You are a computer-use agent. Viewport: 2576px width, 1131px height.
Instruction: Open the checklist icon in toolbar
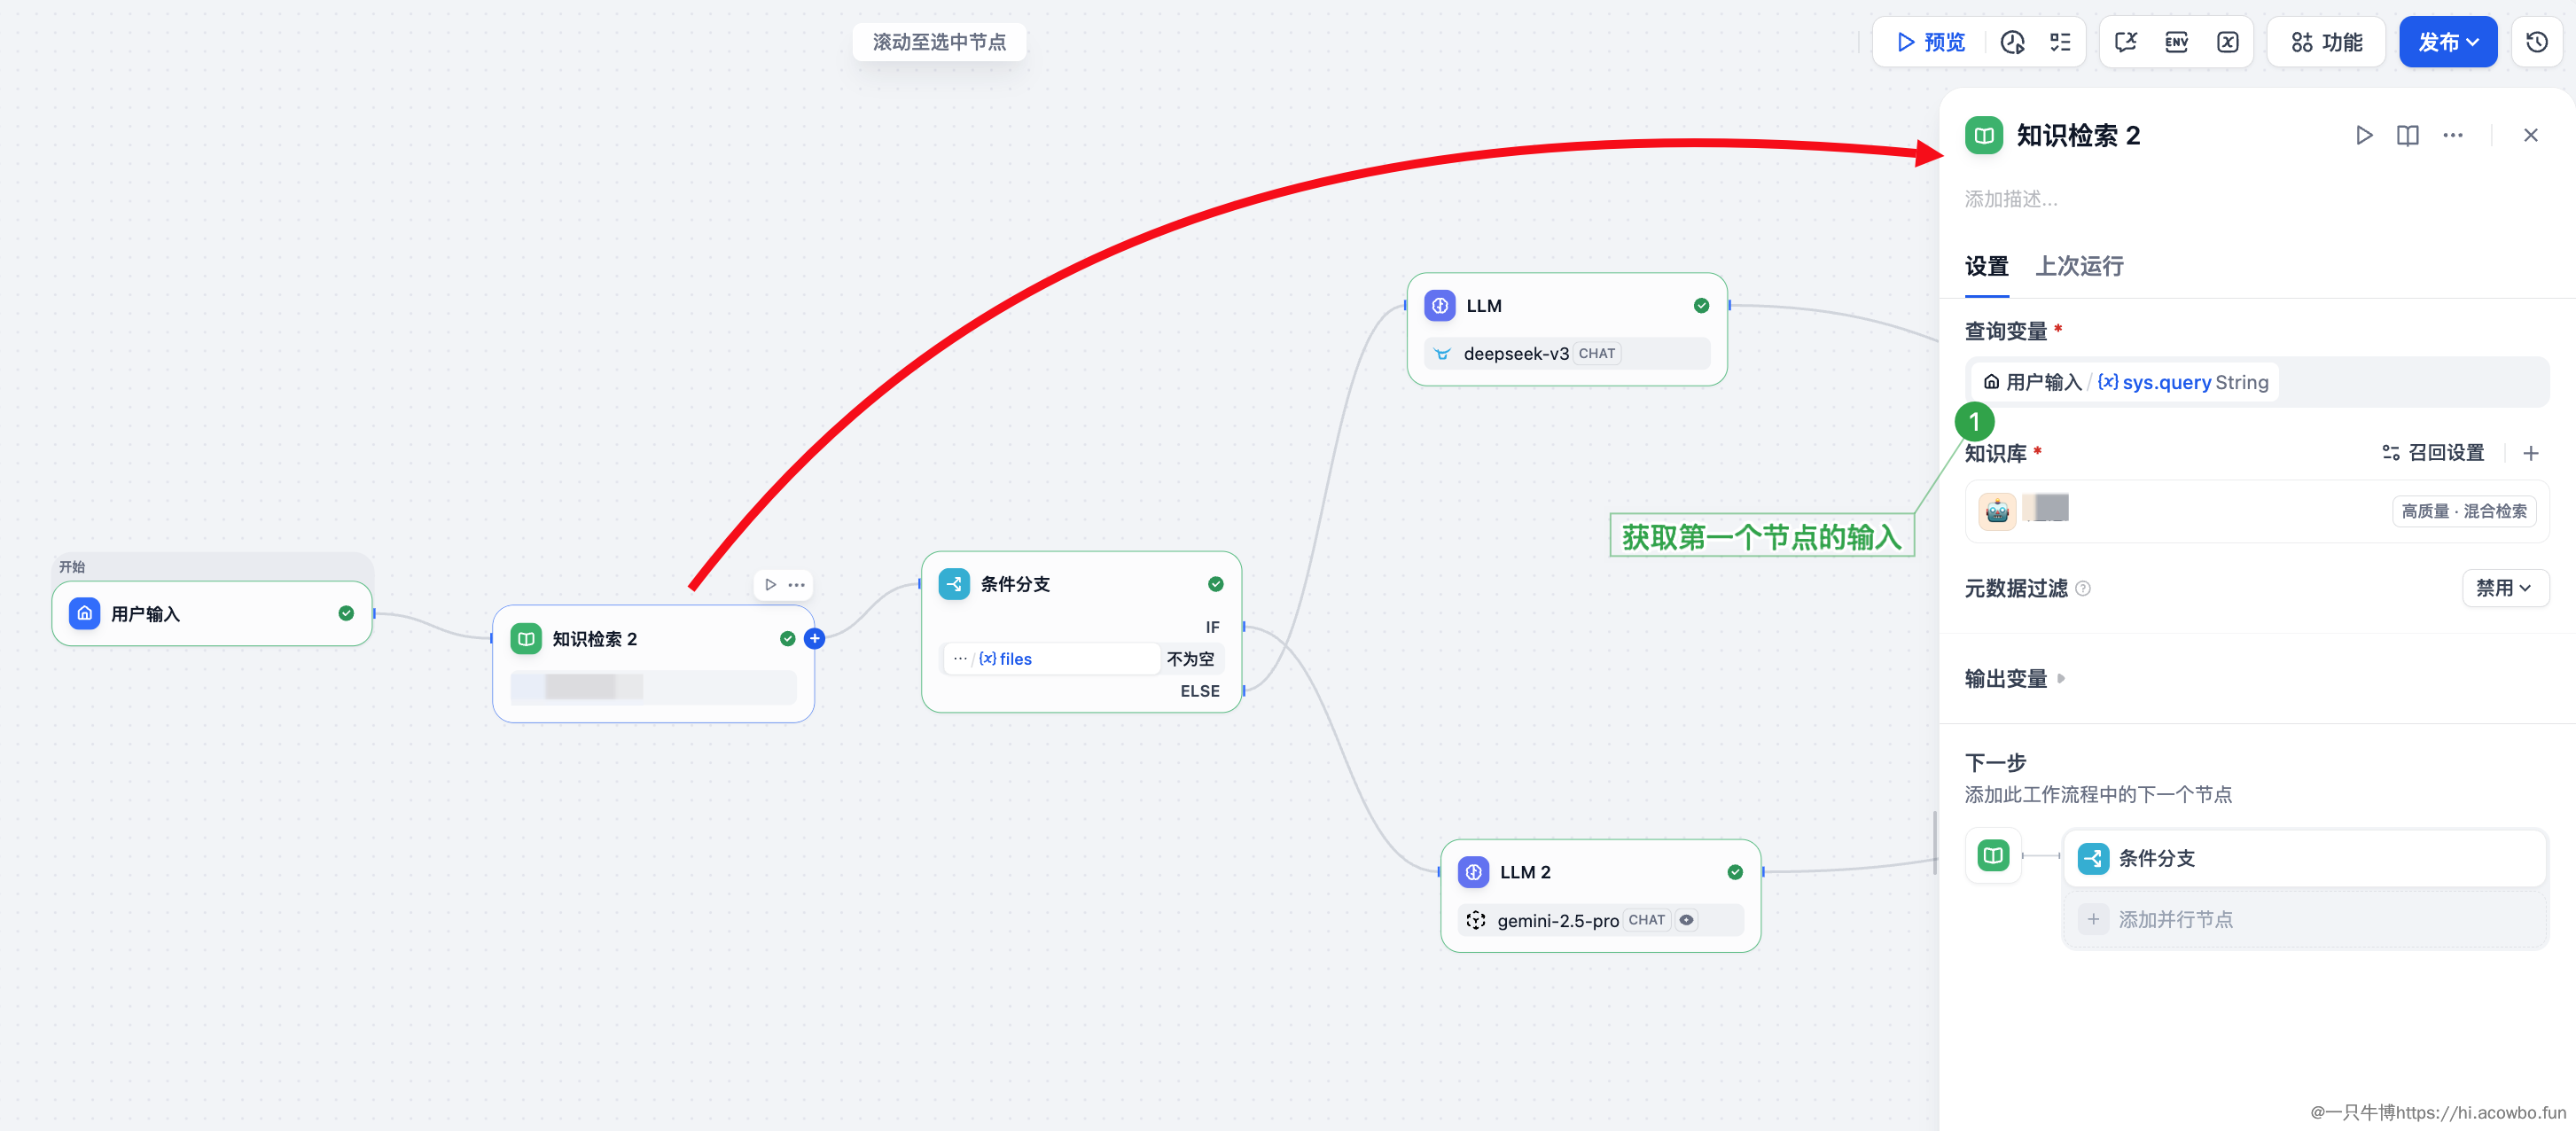click(2060, 42)
